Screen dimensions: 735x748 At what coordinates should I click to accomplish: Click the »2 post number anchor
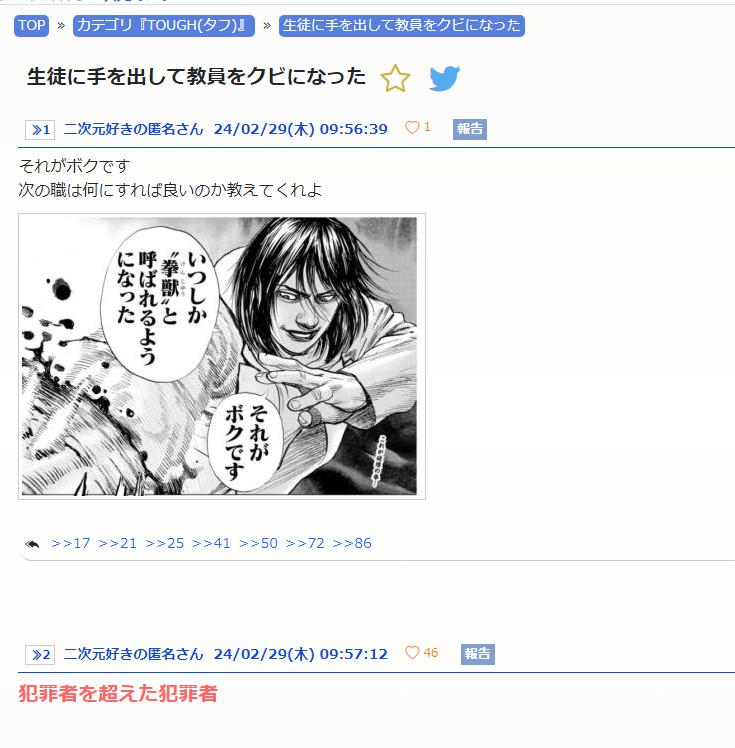point(40,654)
